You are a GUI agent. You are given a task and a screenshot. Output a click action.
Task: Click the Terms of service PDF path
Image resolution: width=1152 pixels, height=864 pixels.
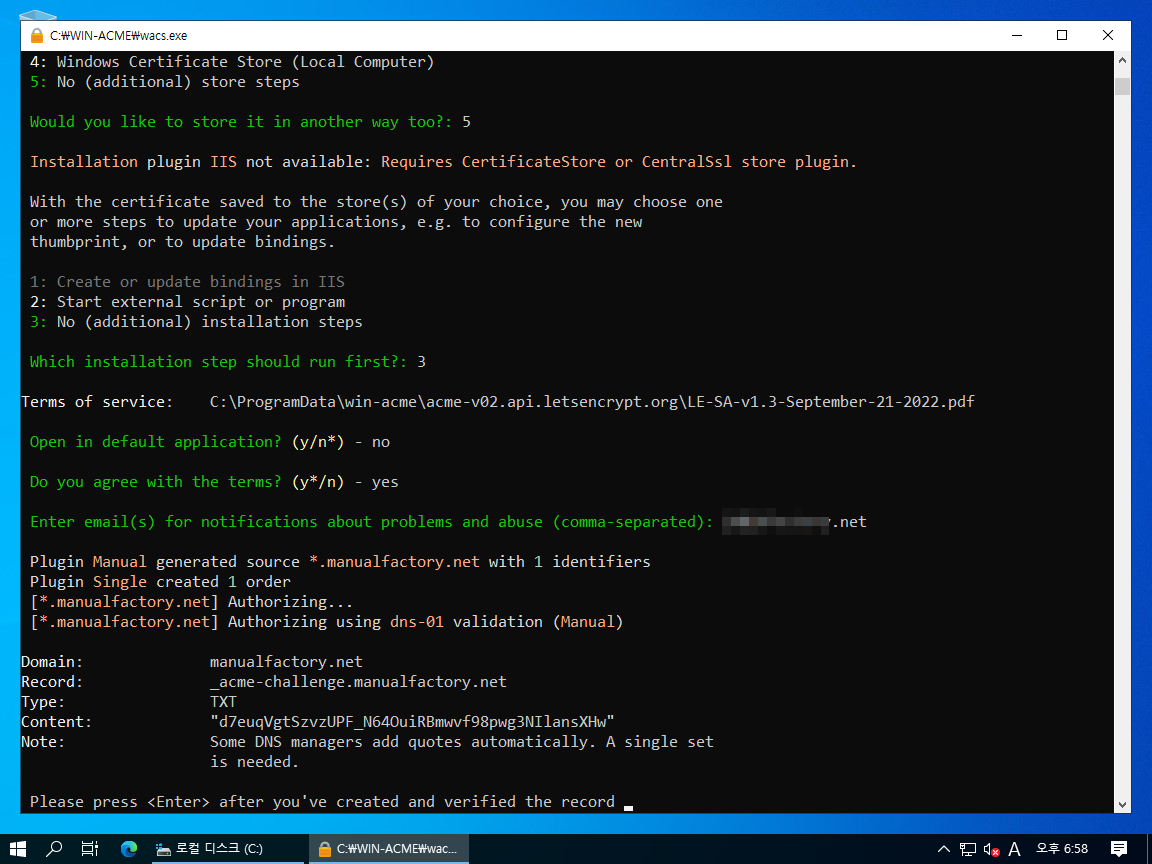(x=592, y=402)
